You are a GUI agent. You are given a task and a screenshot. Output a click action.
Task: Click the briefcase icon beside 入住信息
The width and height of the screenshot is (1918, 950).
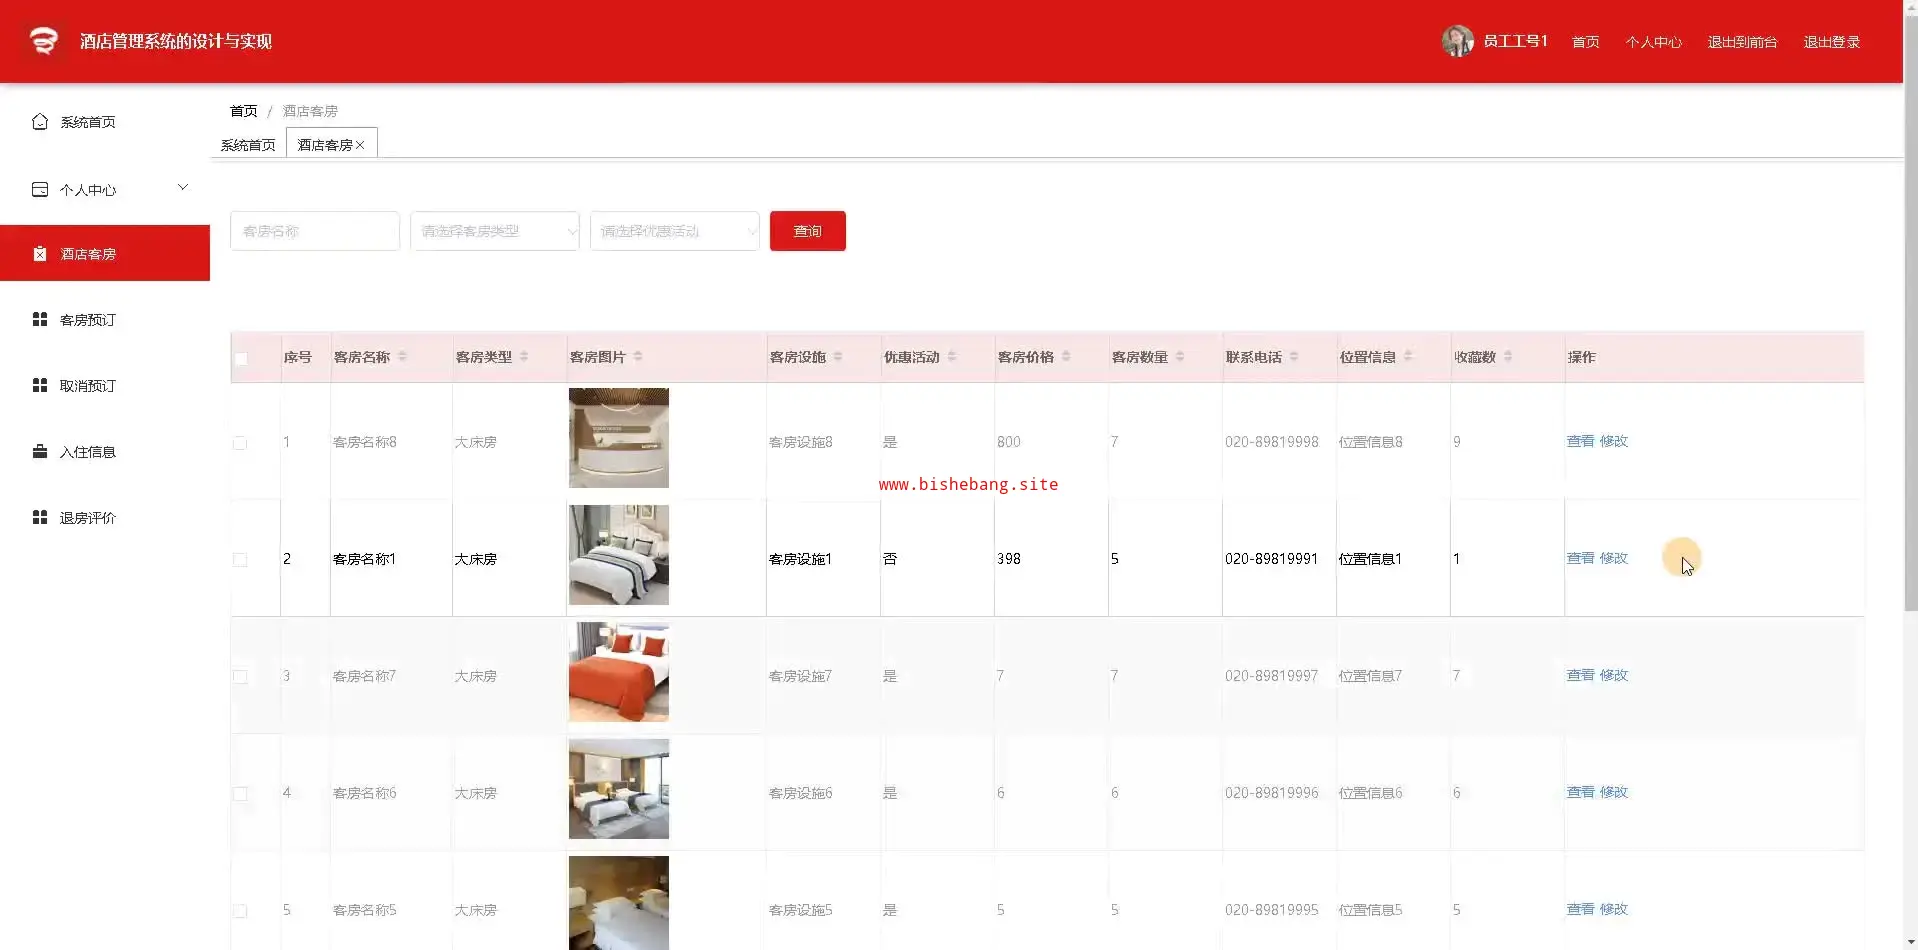[x=40, y=452]
